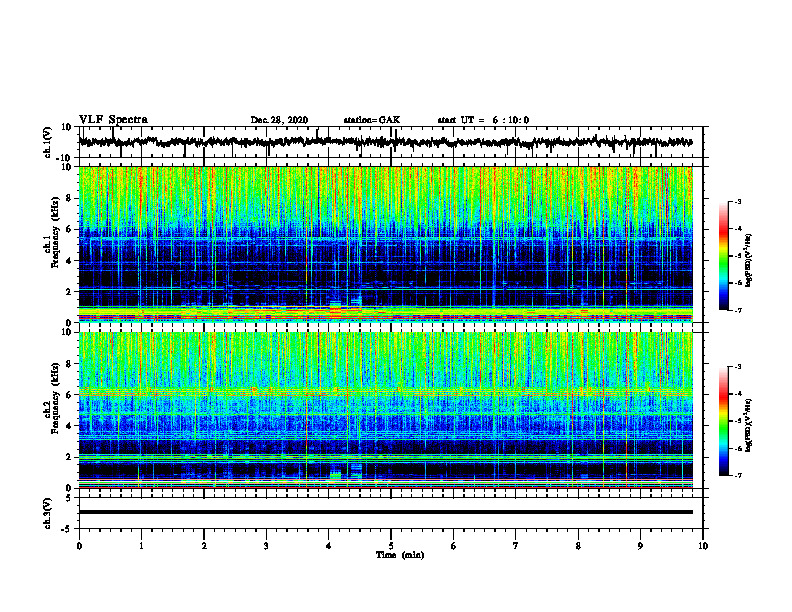The image size is (792, 612).
Task: Click the "station=GAK" header label
Action: 372,120
